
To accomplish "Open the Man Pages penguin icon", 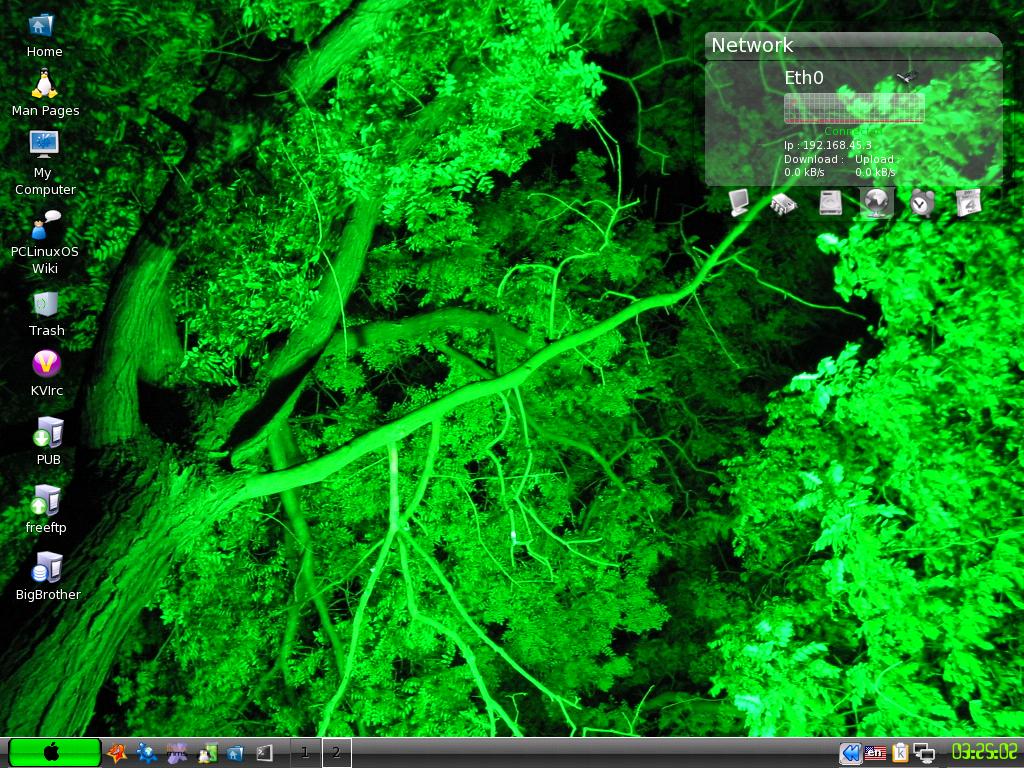I will click(44, 84).
